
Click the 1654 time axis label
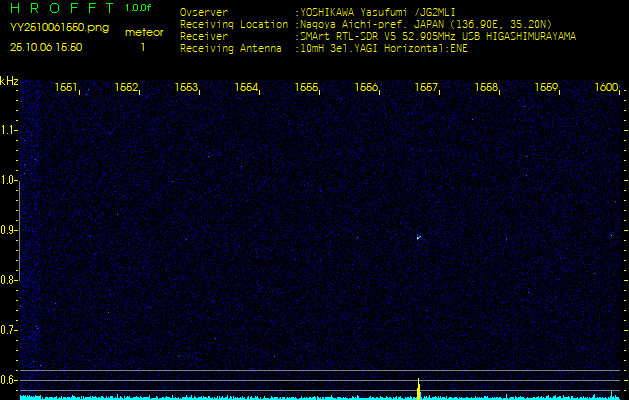point(246,87)
